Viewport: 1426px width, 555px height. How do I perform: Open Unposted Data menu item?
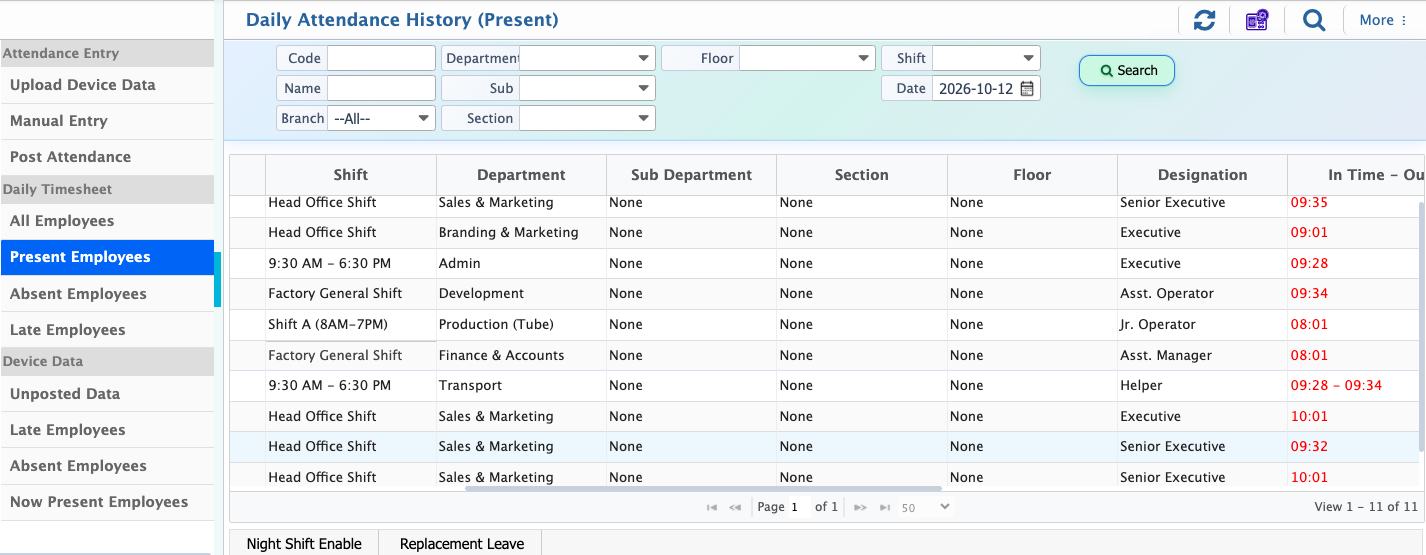pyautogui.click(x=107, y=394)
